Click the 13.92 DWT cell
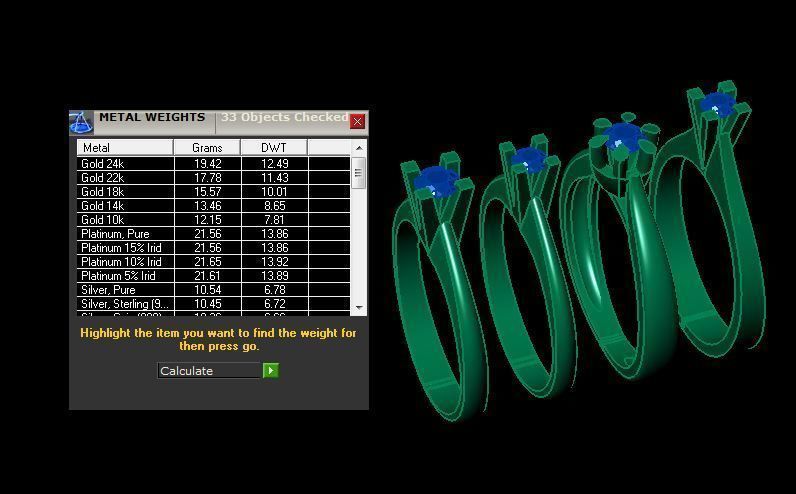Image resolution: width=796 pixels, height=494 pixels. coord(275,261)
